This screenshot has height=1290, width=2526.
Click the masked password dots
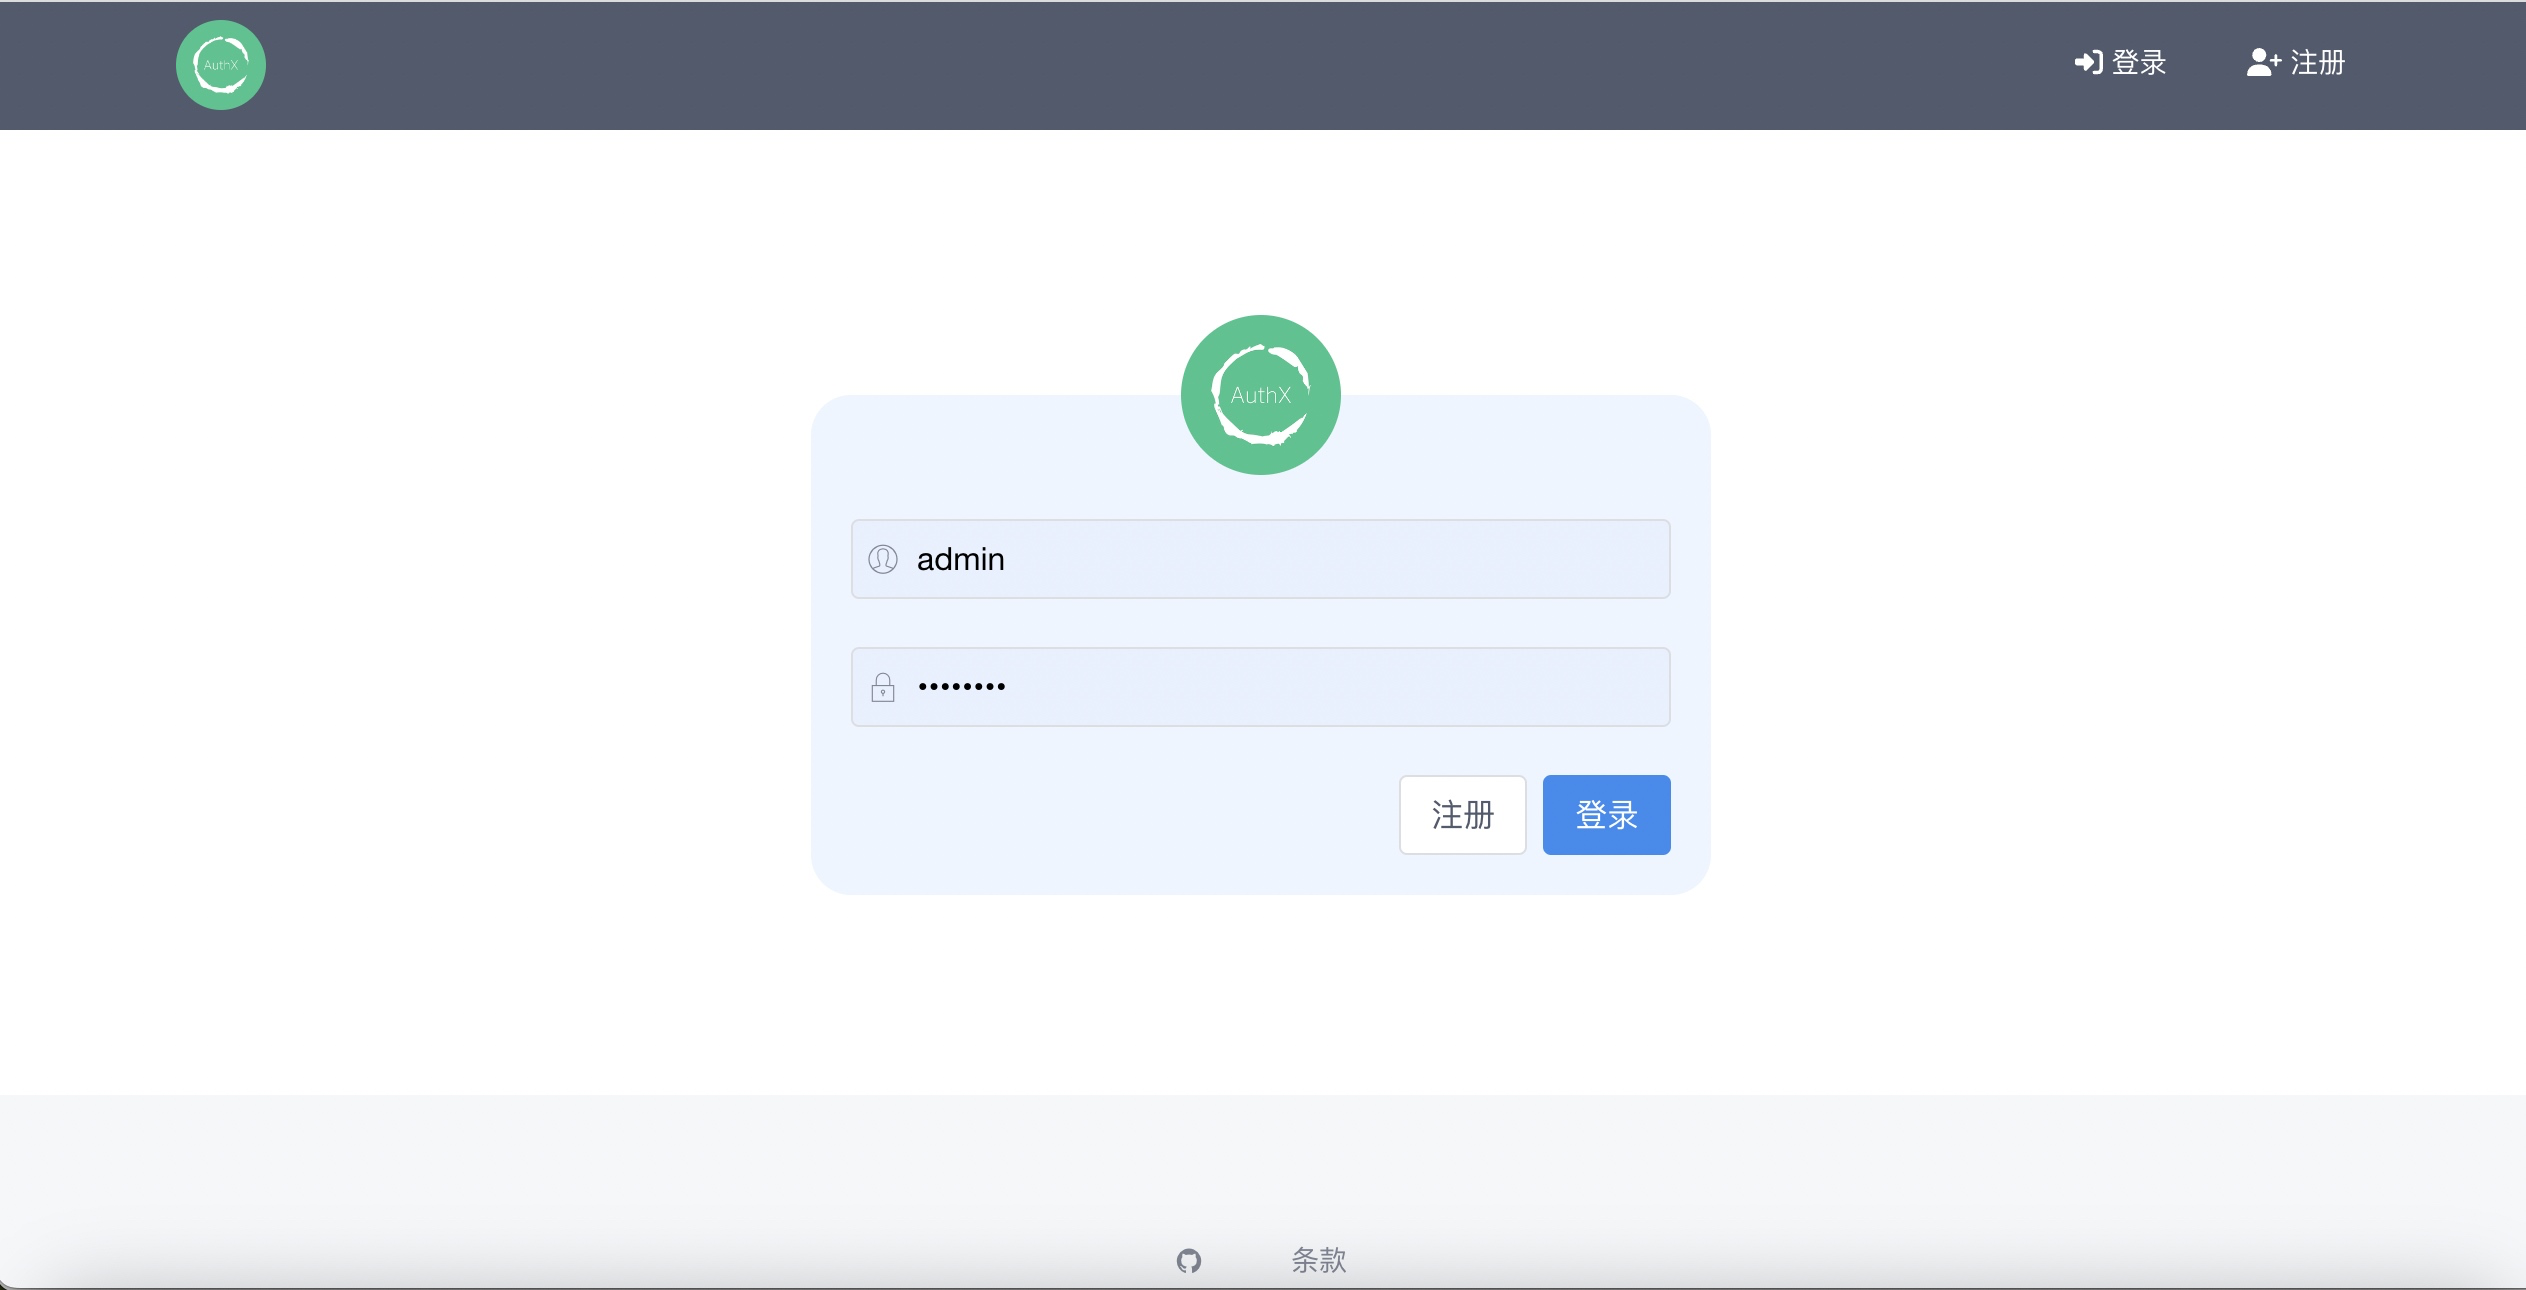pyautogui.click(x=961, y=687)
